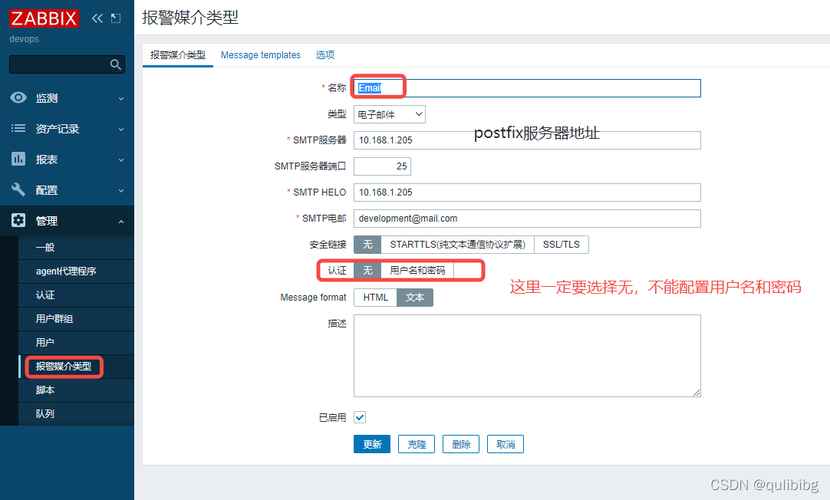This screenshot has width=830, height=500.
Task: Open 队列 menu item
Action: point(76,414)
